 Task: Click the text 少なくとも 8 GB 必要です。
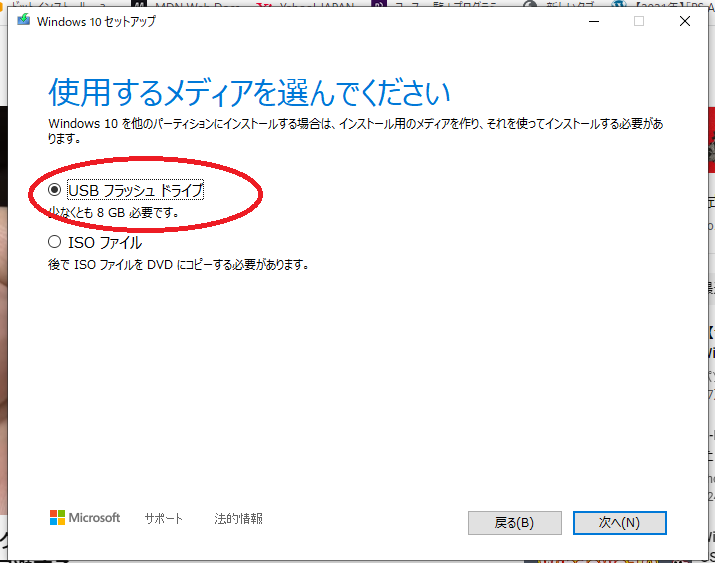[113, 212]
